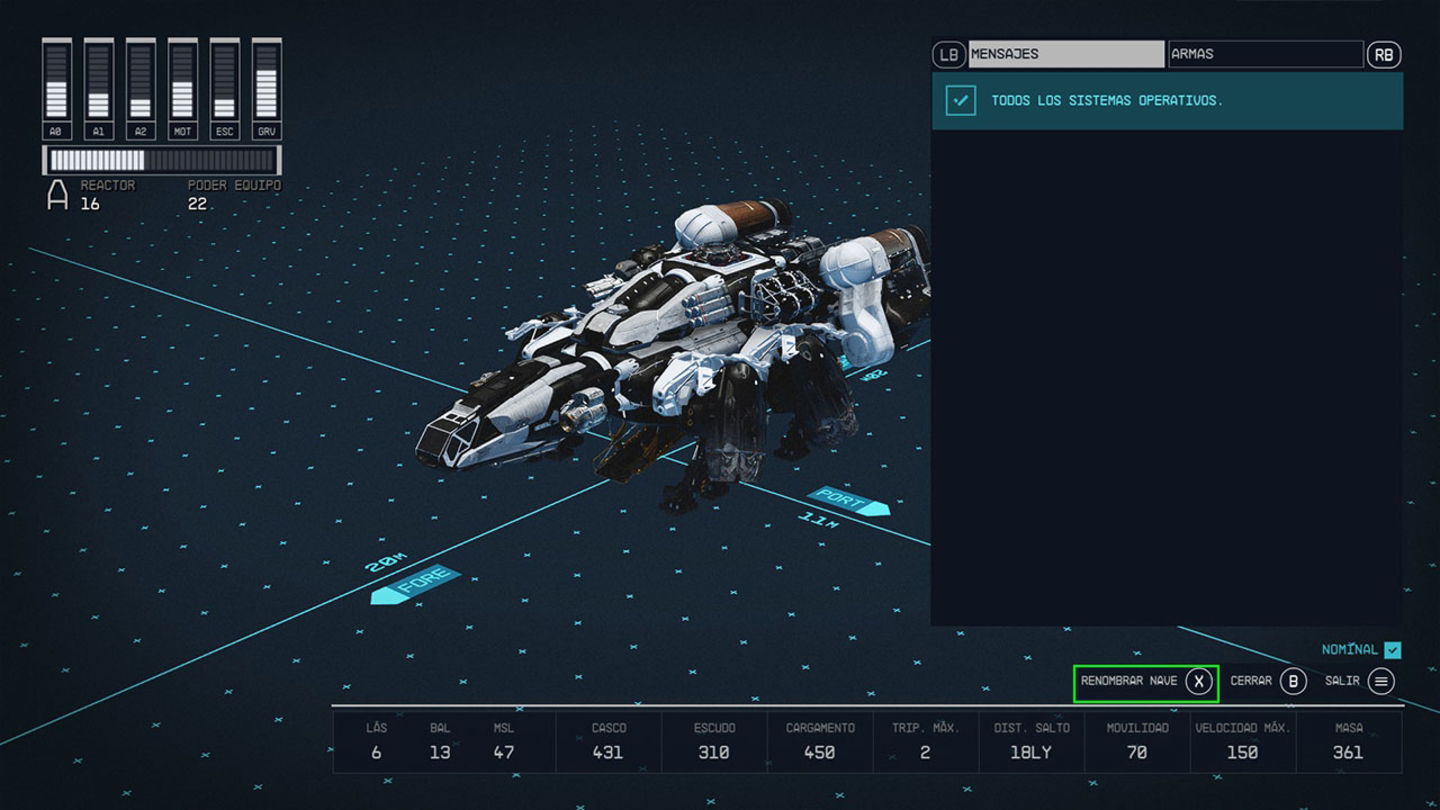The height and width of the screenshot is (810, 1440).
Task: Click the RB bumper icon
Action: [x=1384, y=54]
